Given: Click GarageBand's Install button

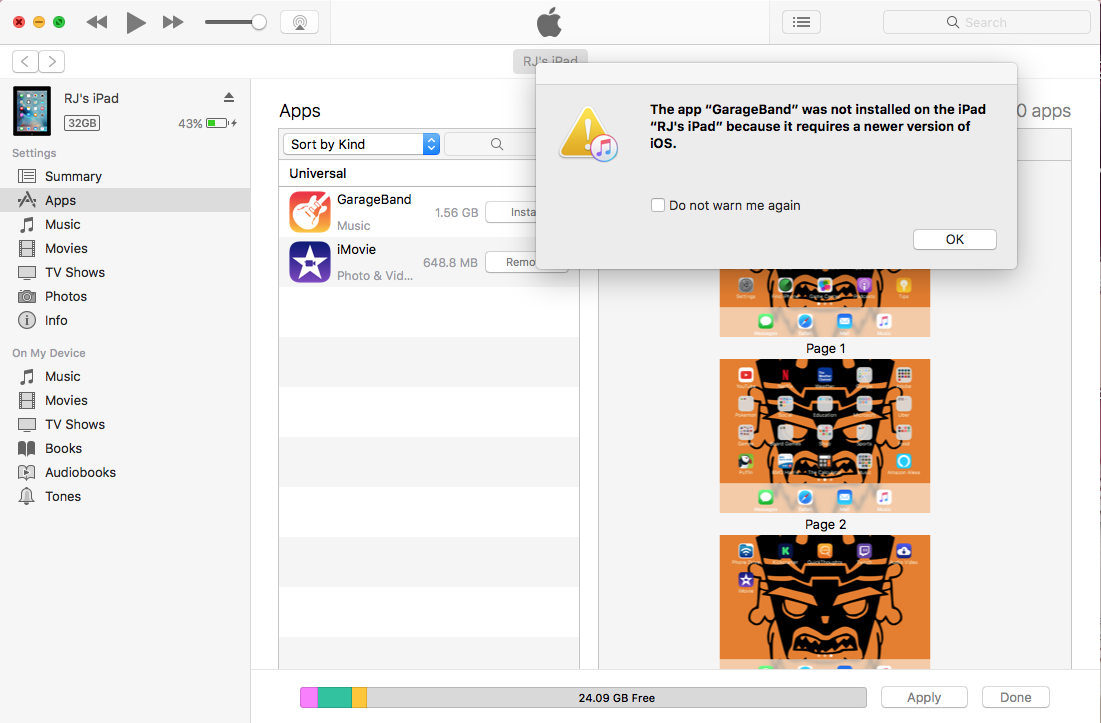Looking at the screenshot, I should (511, 212).
